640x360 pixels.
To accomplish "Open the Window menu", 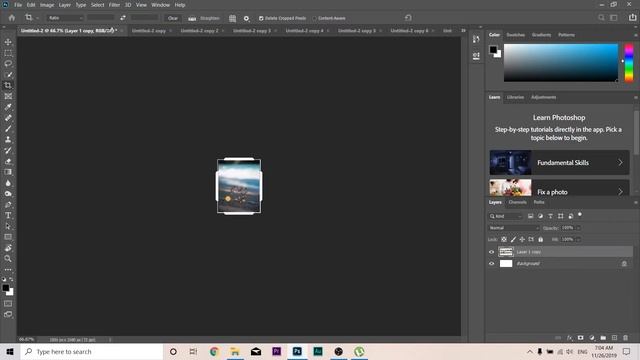I will click(160, 5).
